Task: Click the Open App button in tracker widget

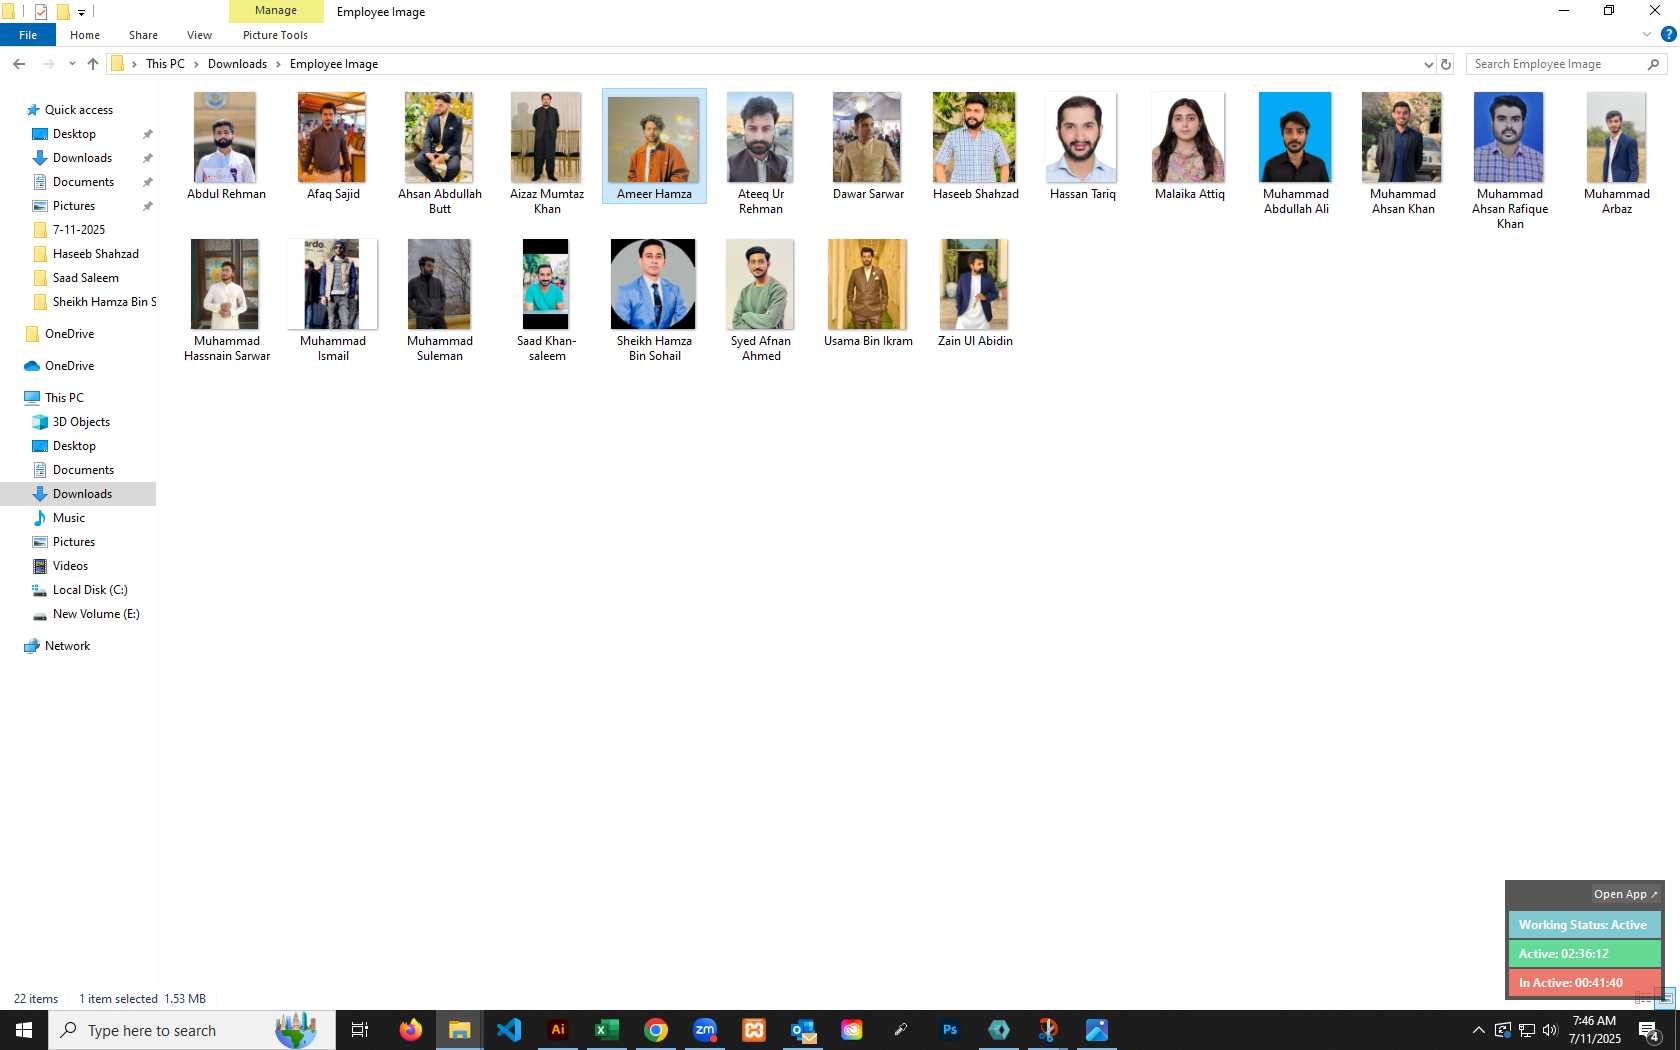Action: tap(1625, 894)
